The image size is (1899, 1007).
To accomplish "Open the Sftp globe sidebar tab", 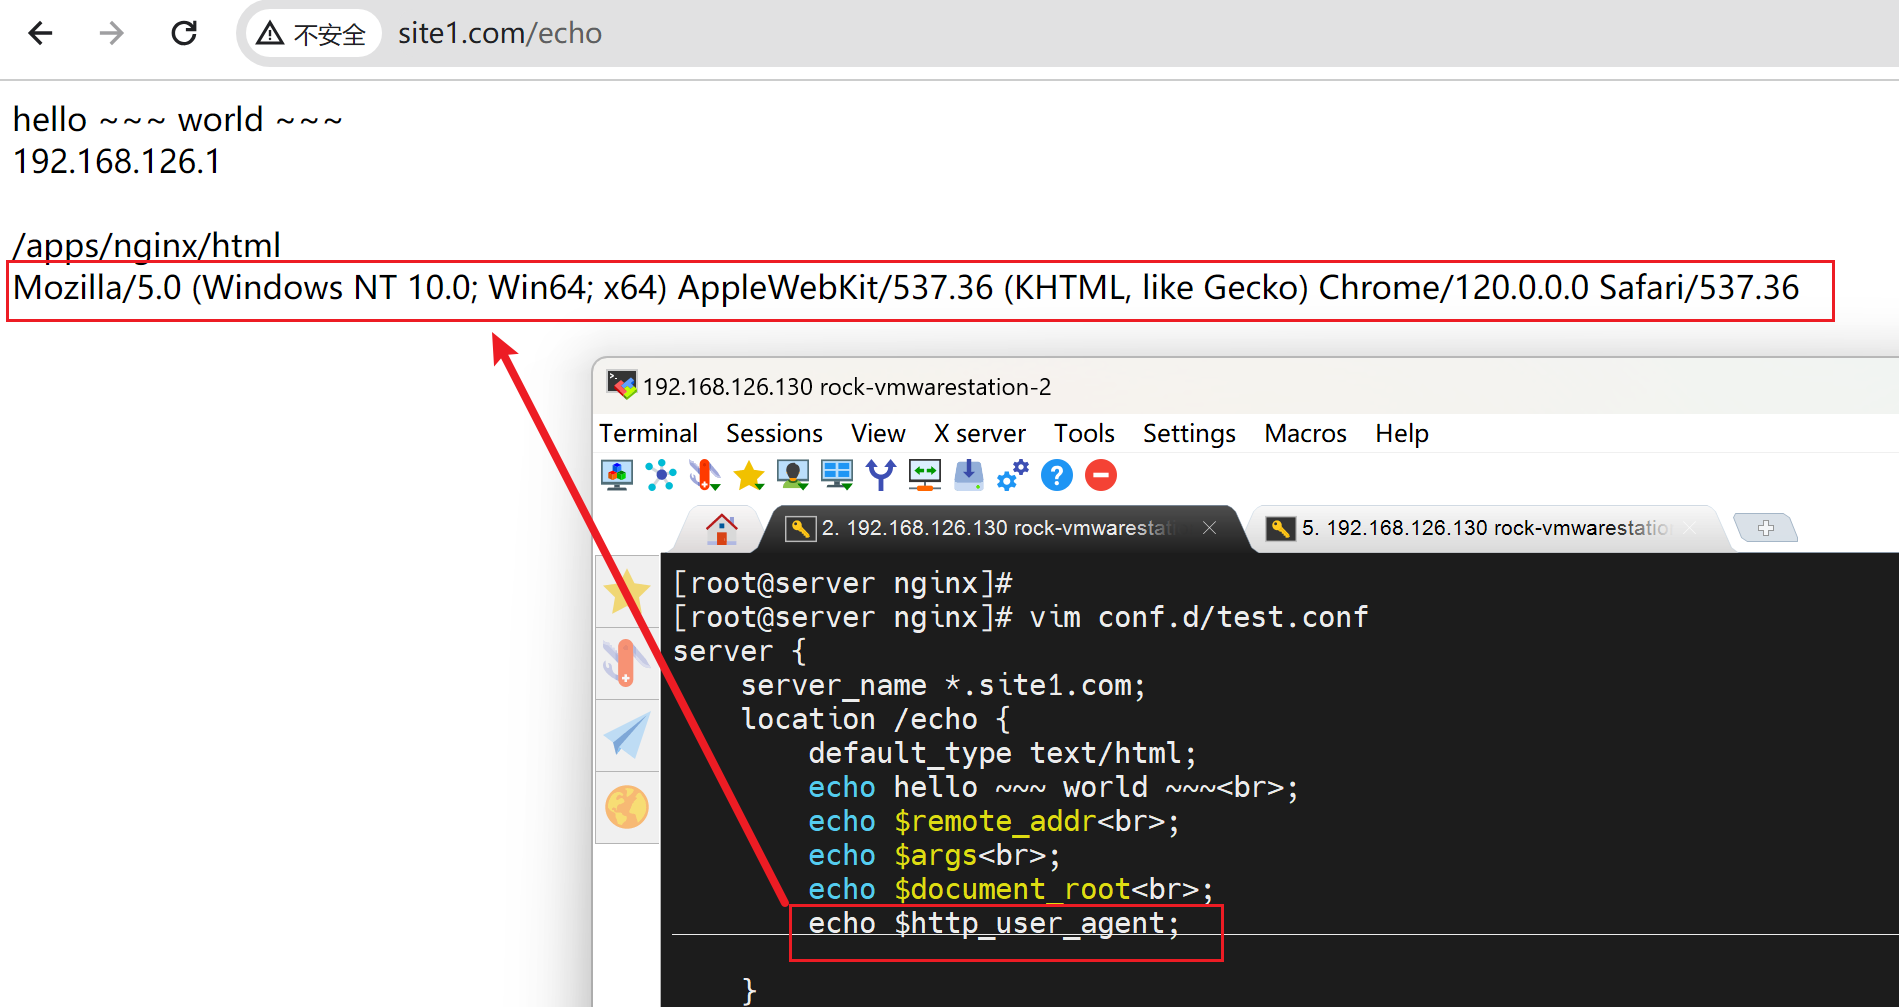I will point(627,807).
